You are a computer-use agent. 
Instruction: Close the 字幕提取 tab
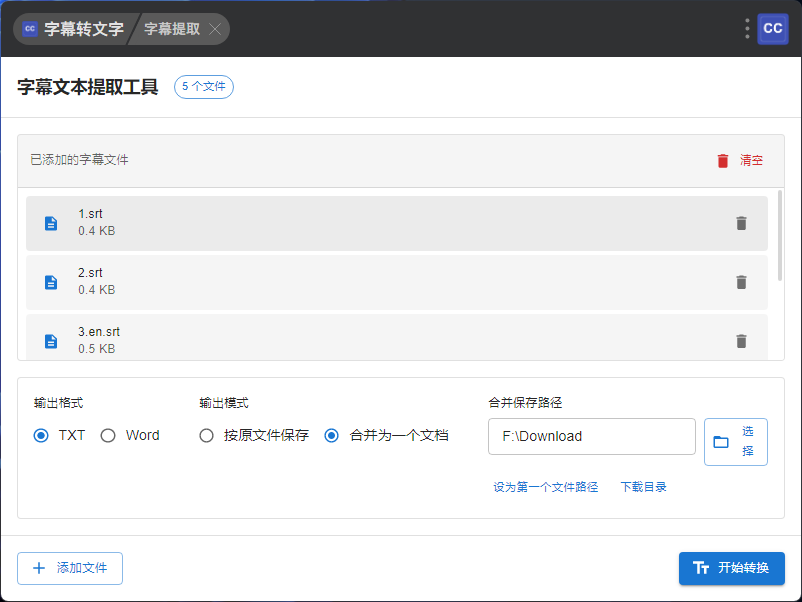click(x=215, y=29)
